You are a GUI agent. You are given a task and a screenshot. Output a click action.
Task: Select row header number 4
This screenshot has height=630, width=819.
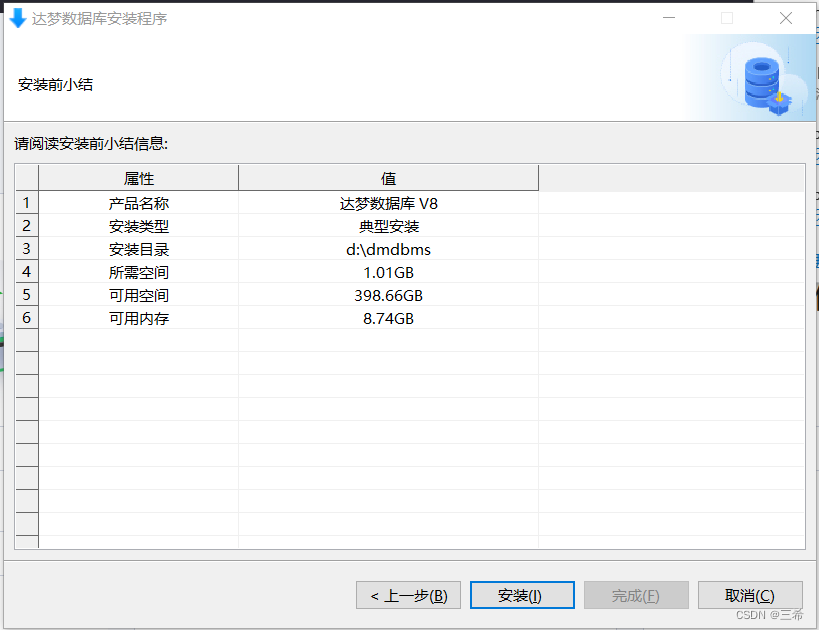point(27,272)
